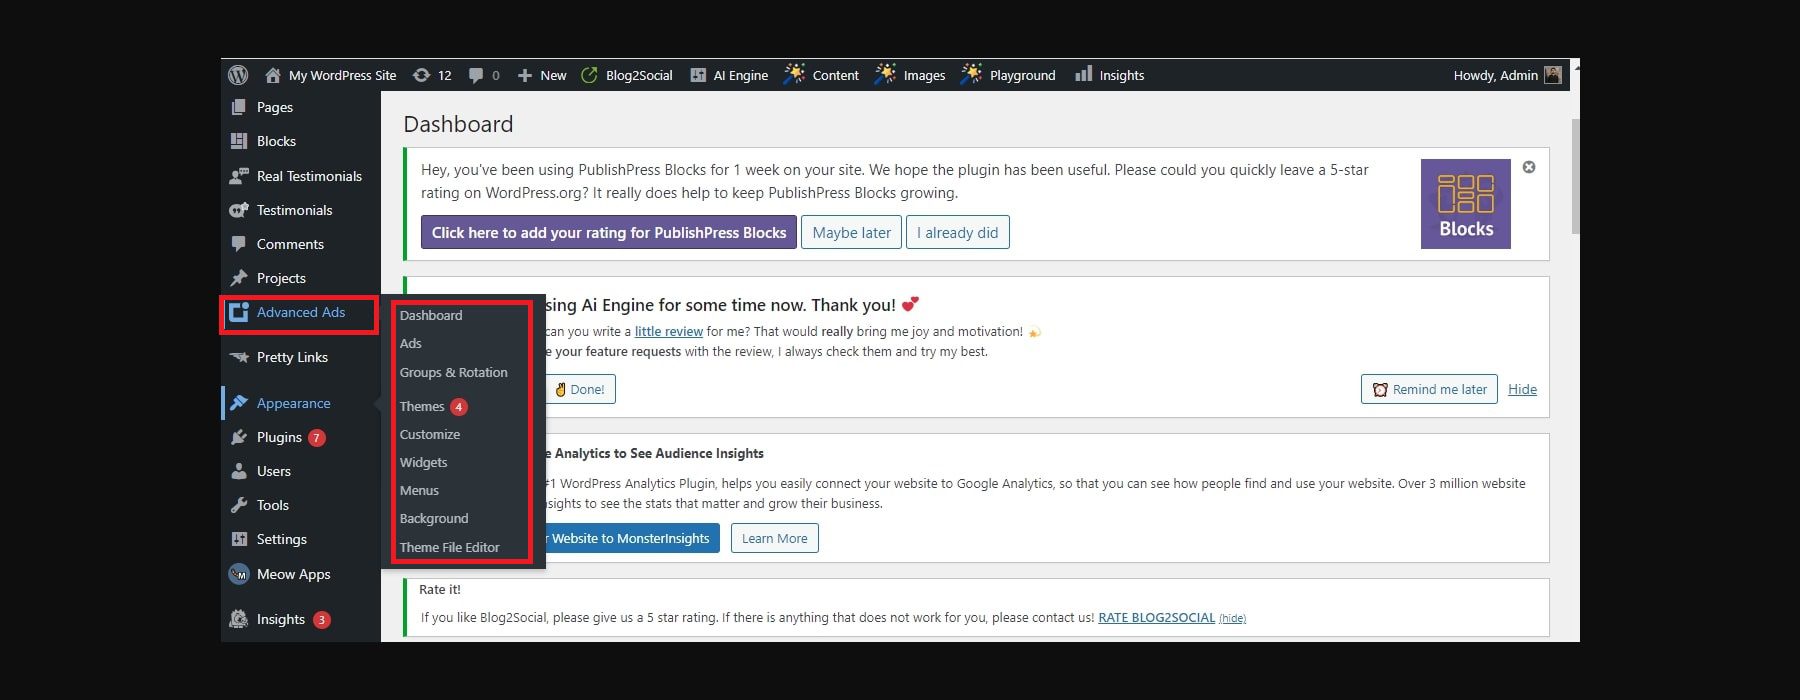Click the Learn More button
This screenshot has height=700, width=1800.
(775, 538)
